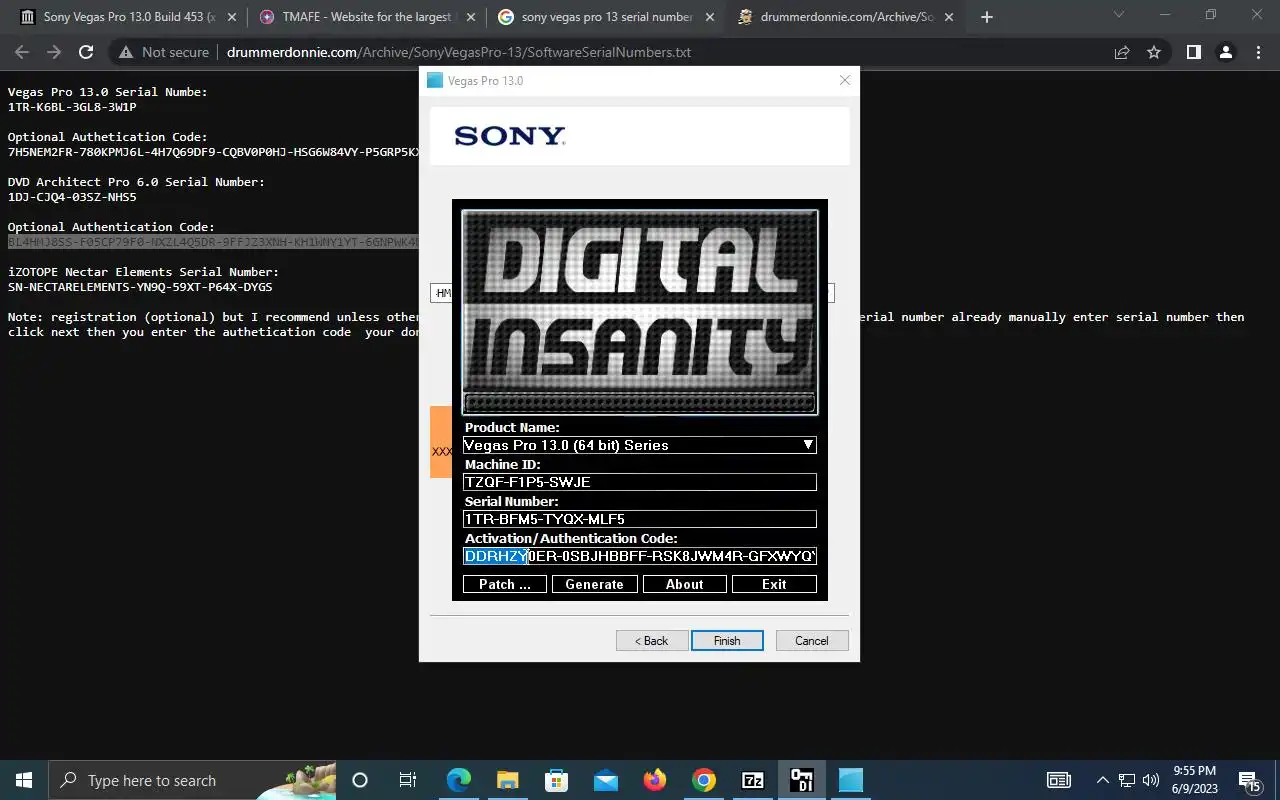Open the Windows Start menu

pos(24,780)
